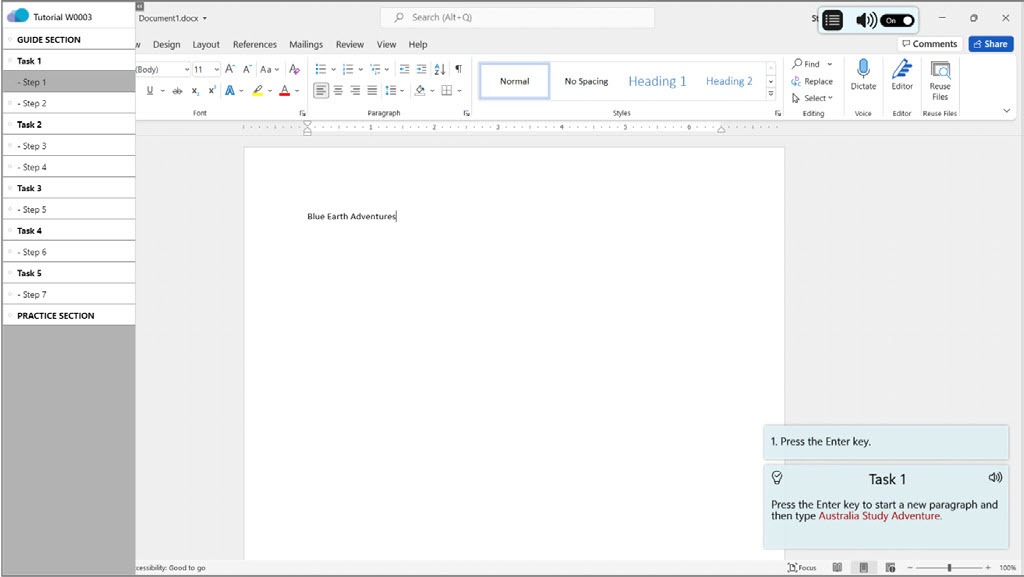Play the Task 1 audio speaker icon
Viewport: 1024px width, 577px height.
tap(994, 478)
